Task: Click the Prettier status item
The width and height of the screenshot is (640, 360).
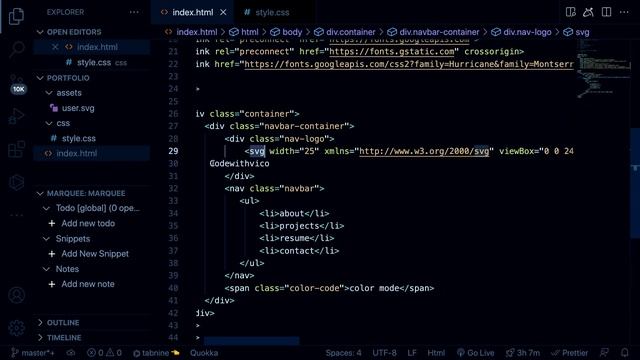Action: (570, 353)
